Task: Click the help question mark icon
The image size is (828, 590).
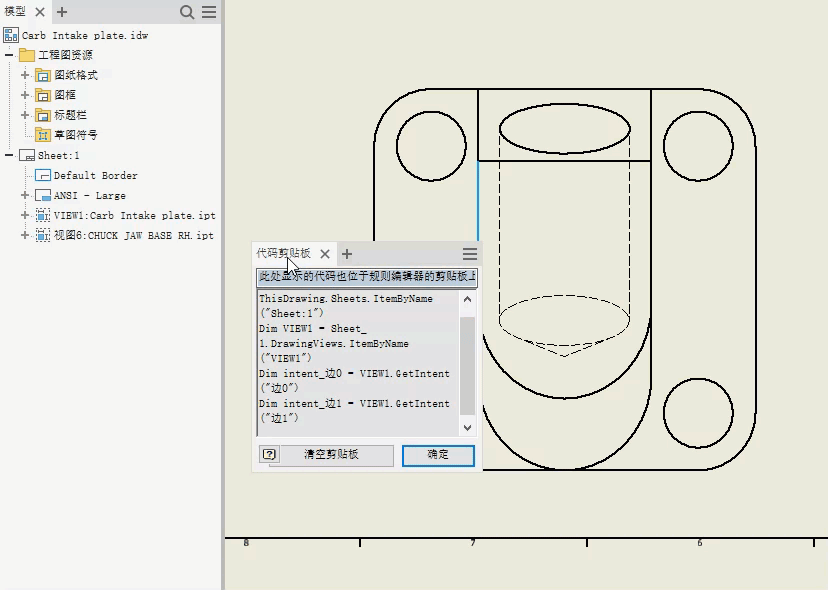Action: pyautogui.click(x=269, y=454)
